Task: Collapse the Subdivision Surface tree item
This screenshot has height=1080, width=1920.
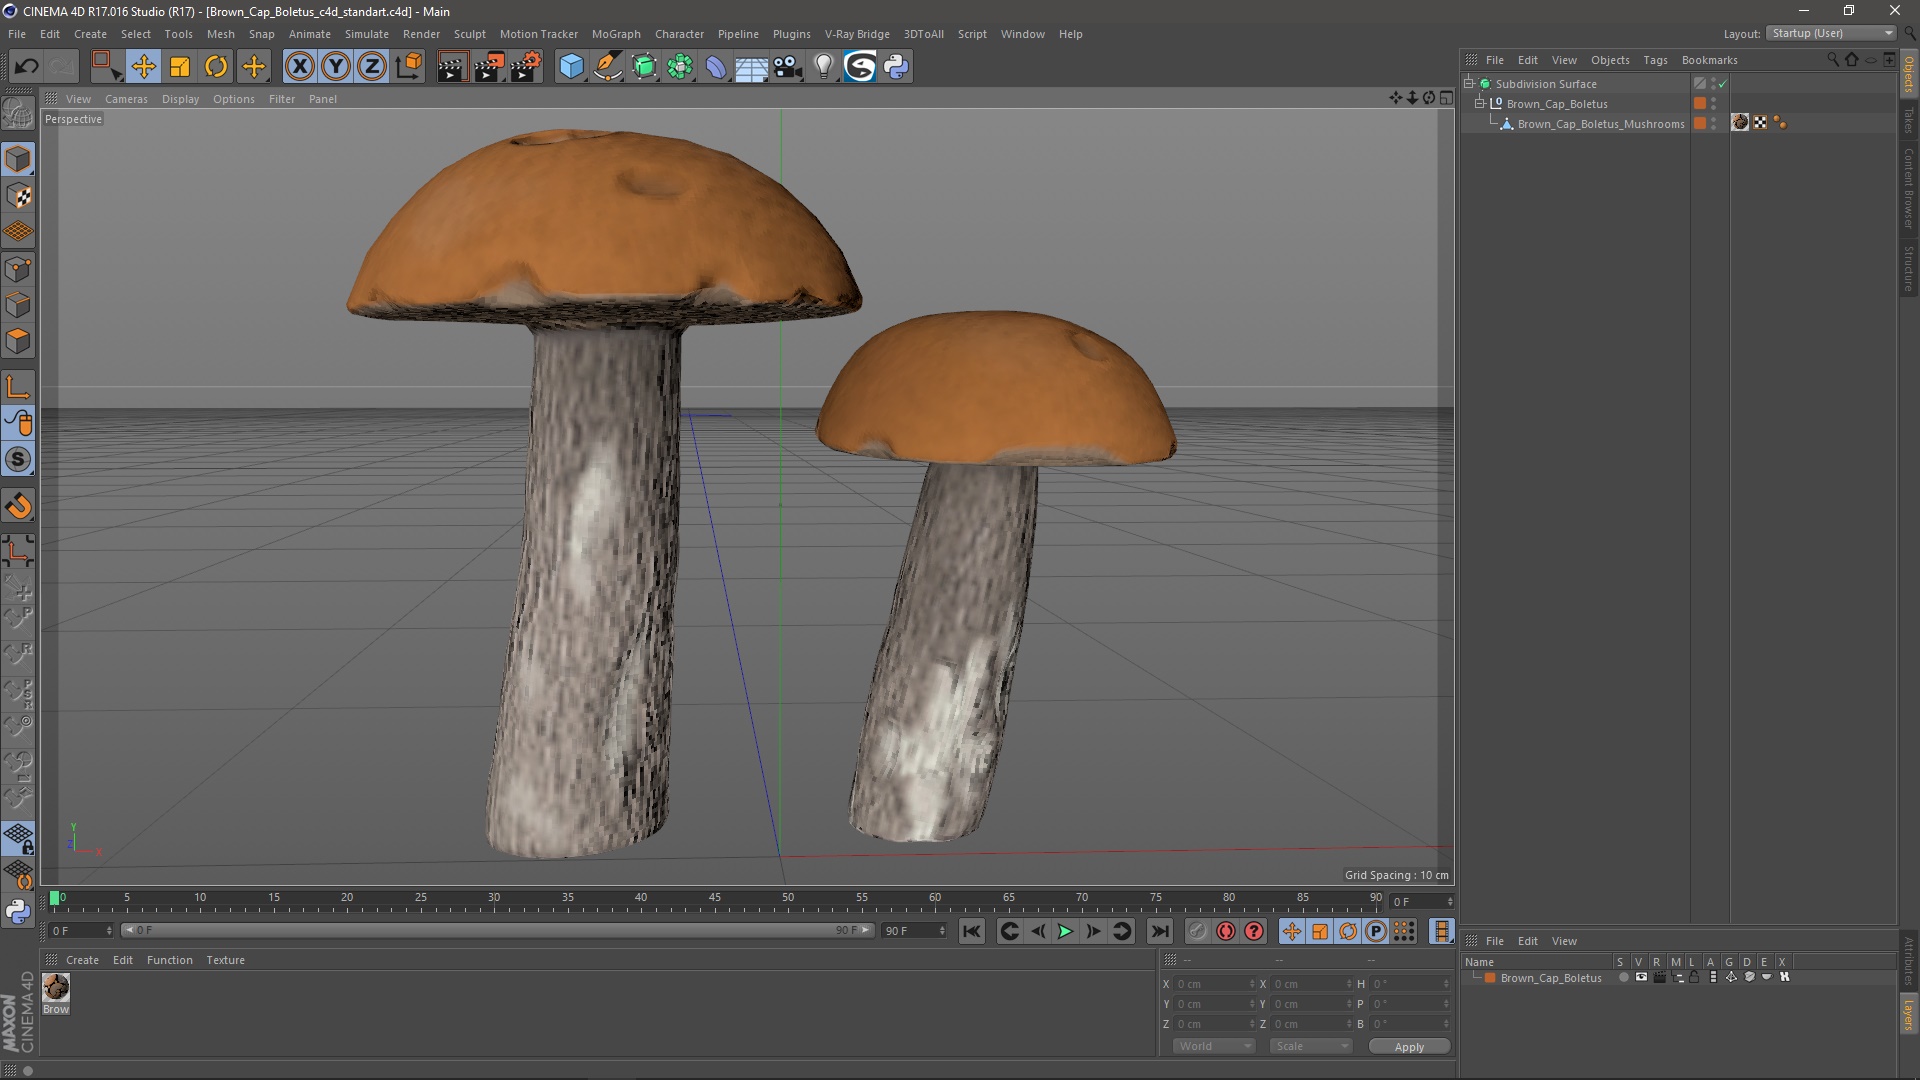Action: 1469,83
